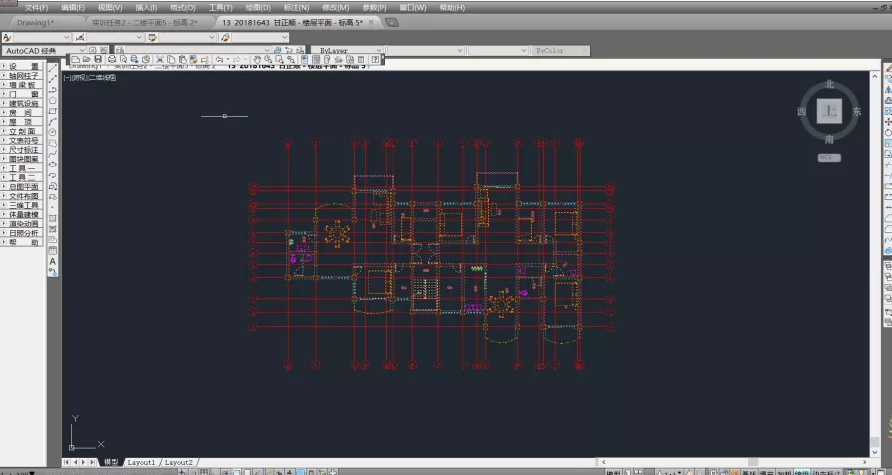The height and width of the screenshot is (475, 892).
Task: Click the viewport label at the canvas corner
Action: pos(90,78)
